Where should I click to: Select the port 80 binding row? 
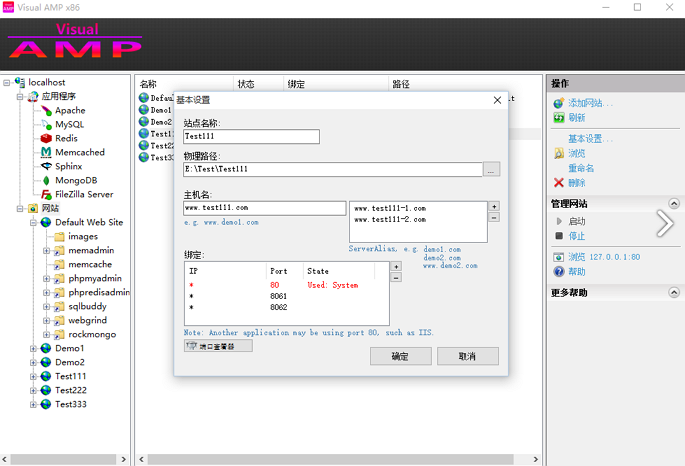click(x=287, y=285)
